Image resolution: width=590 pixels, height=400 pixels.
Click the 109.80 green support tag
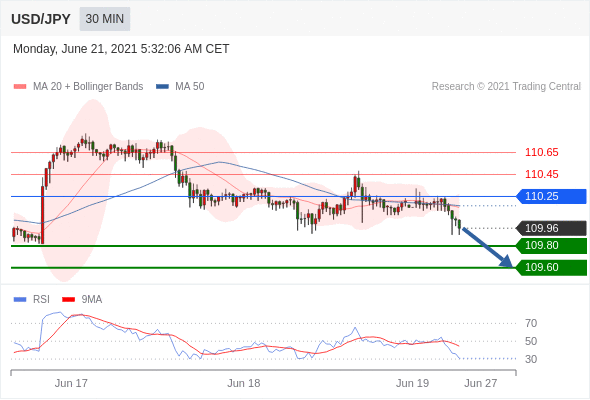point(551,246)
